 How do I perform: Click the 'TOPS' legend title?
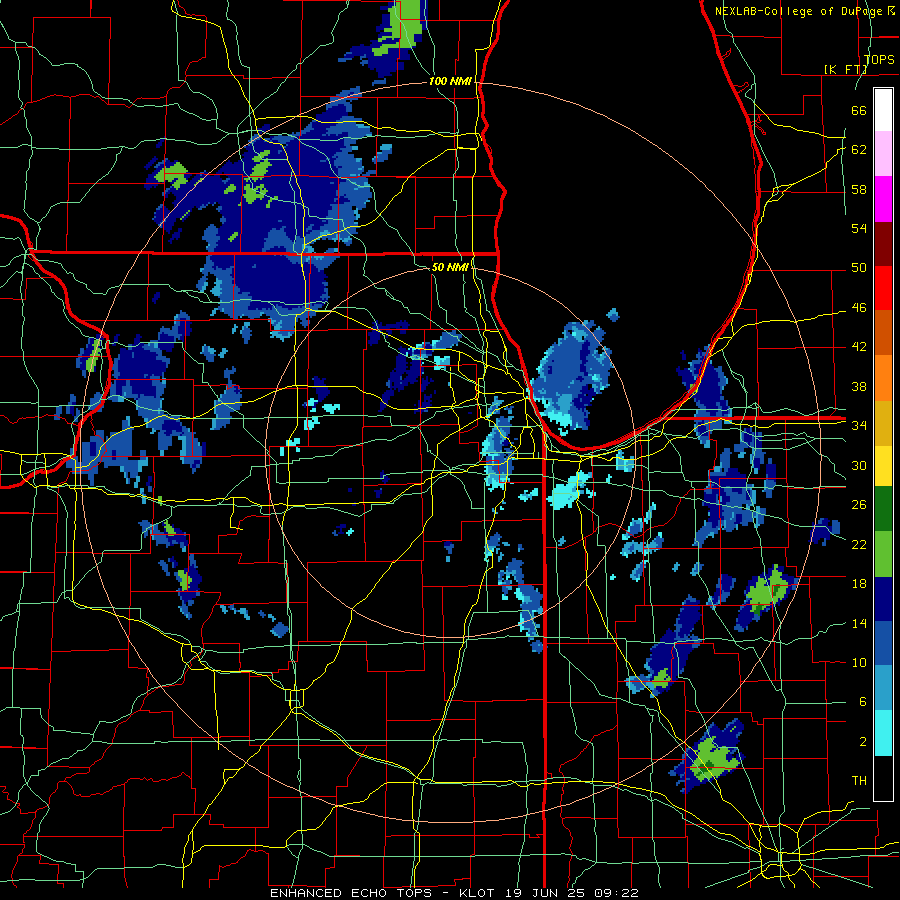[x=879, y=60]
